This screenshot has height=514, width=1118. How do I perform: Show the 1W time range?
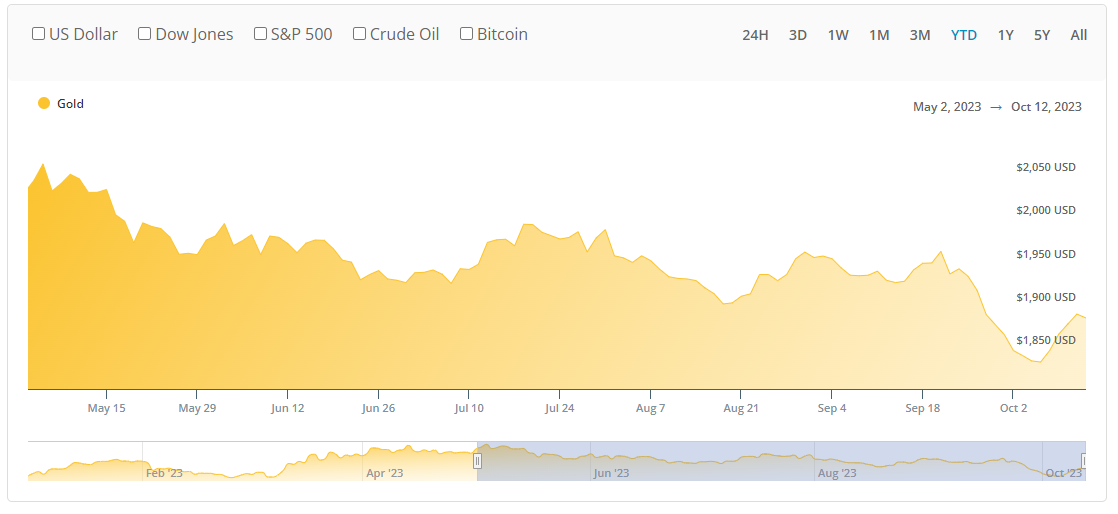pyautogui.click(x=838, y=35)
